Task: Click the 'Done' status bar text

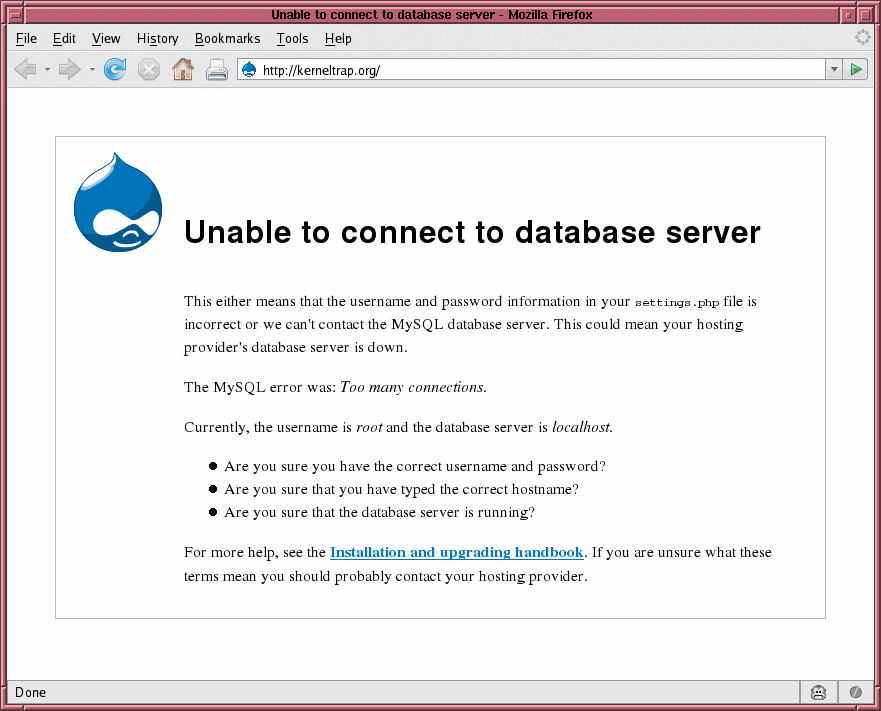Action: tap(30, 692)
